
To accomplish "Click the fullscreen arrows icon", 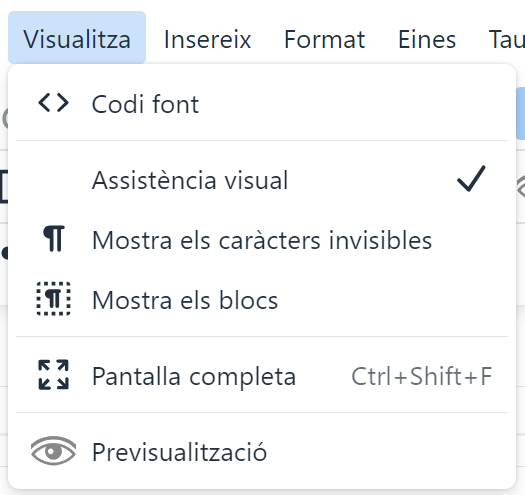I will point(54,375).
